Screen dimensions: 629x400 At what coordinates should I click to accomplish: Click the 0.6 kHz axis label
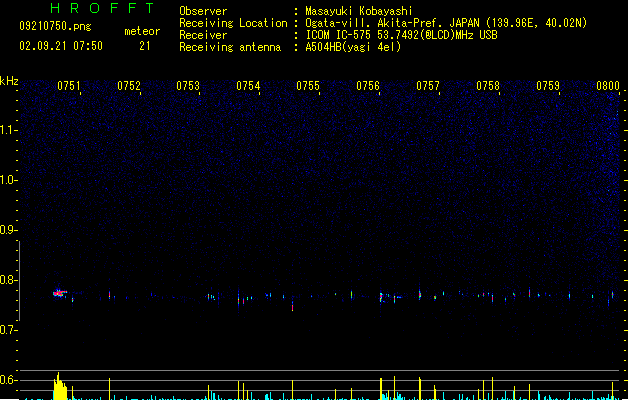[x=8, y=380]
